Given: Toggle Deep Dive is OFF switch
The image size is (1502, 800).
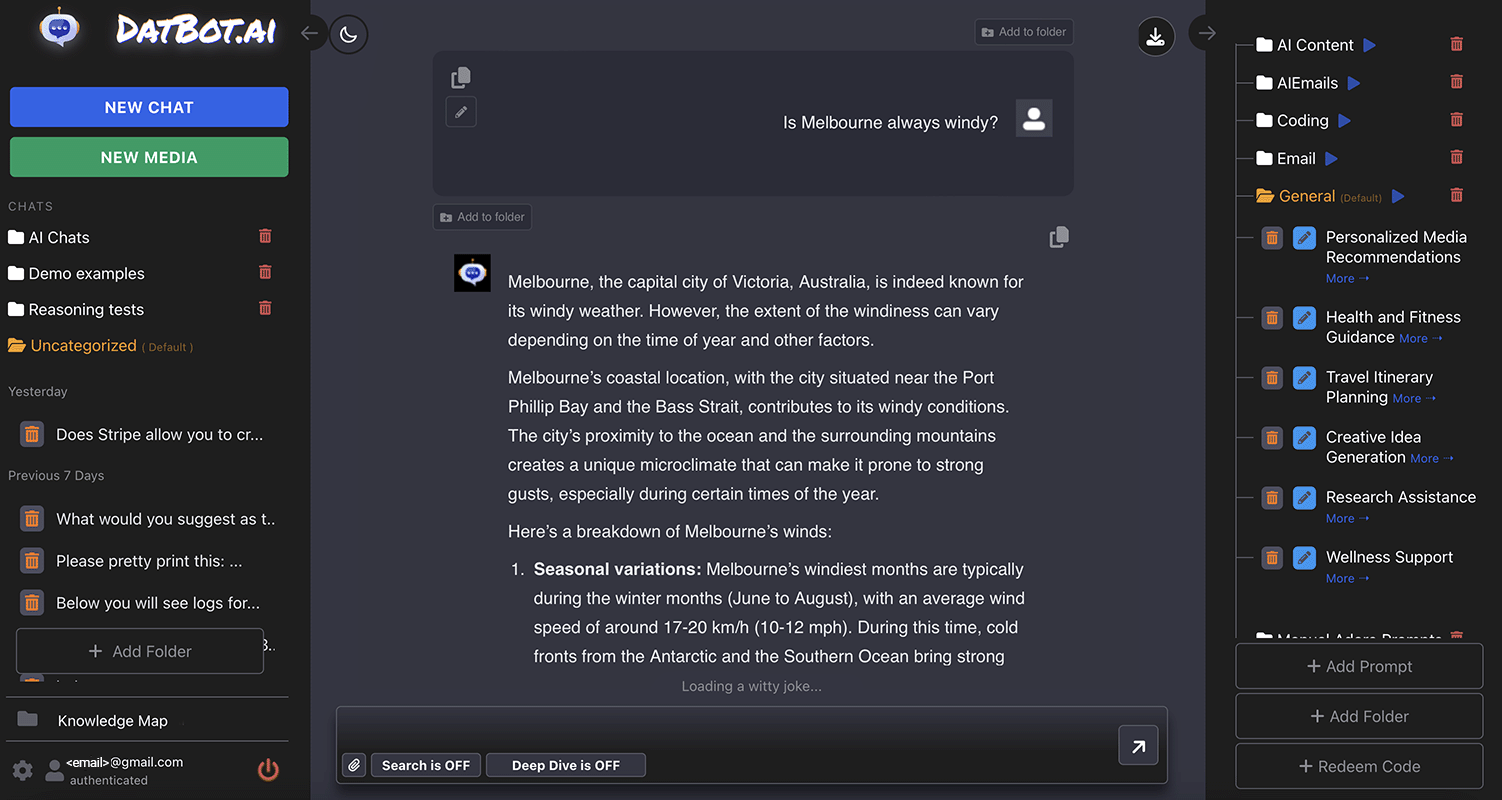Looking at the screenshot, I should 566,765.
